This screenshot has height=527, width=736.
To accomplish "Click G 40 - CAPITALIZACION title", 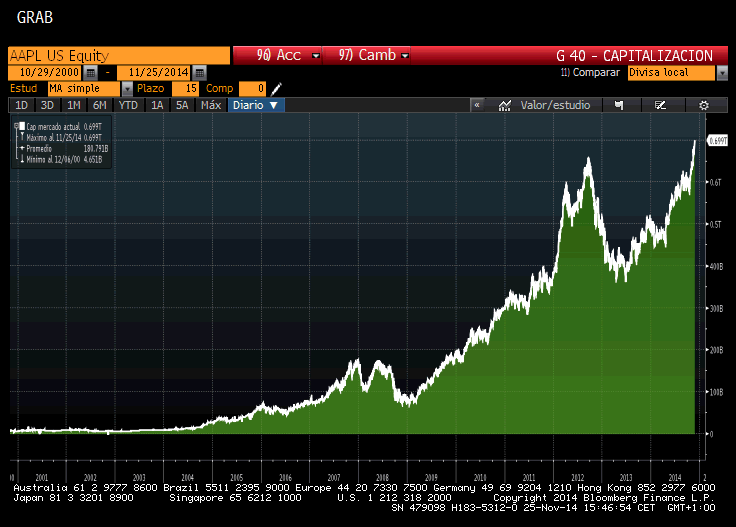I will point(634,56).
